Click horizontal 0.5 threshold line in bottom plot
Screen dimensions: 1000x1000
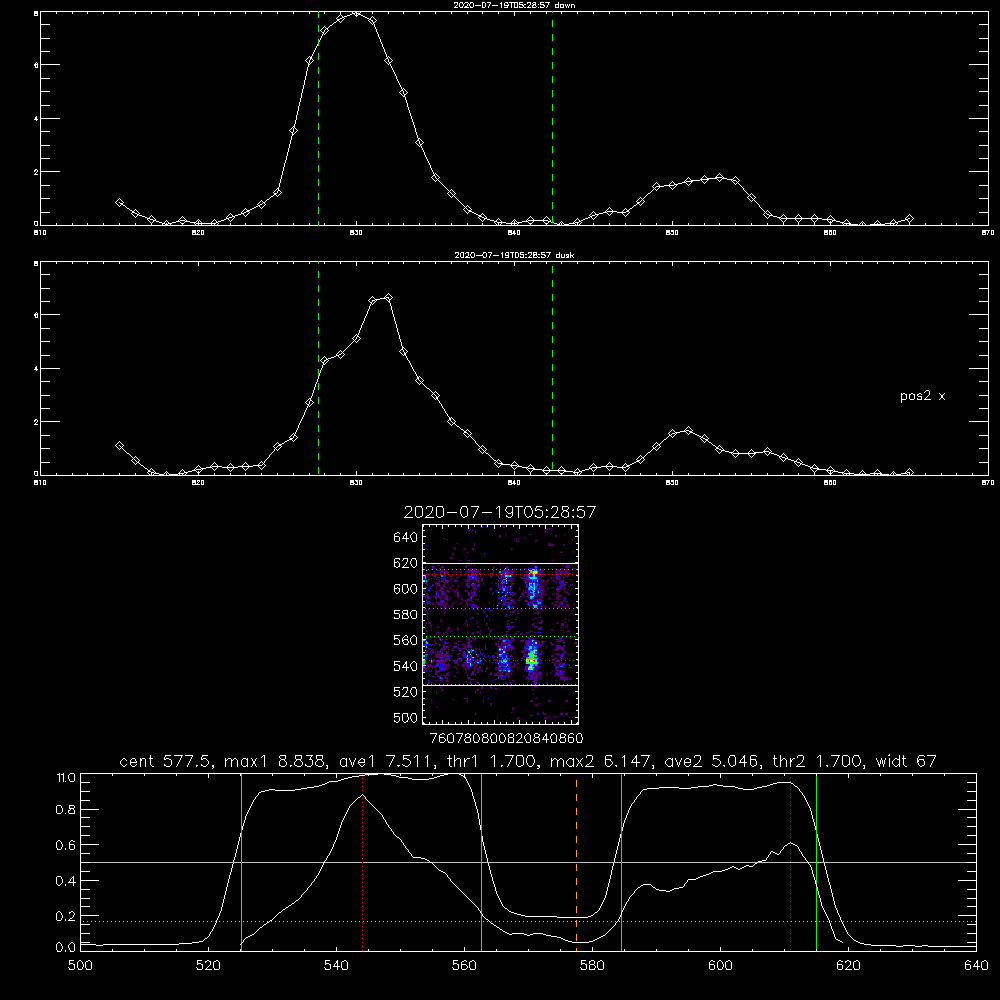click(529, 862)
